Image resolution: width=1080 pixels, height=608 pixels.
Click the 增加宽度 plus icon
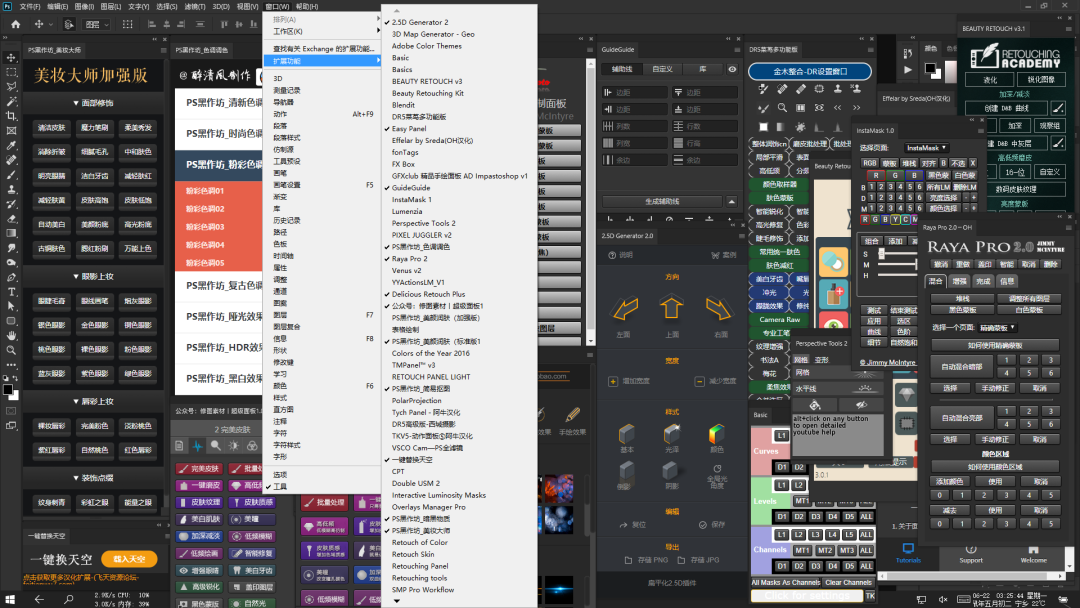tap(613, 381)
